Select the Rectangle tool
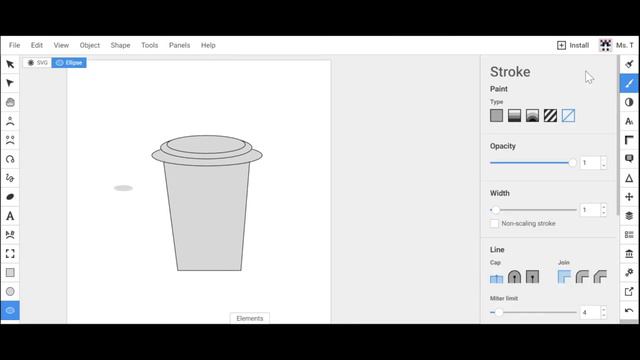 click(10, 272)
